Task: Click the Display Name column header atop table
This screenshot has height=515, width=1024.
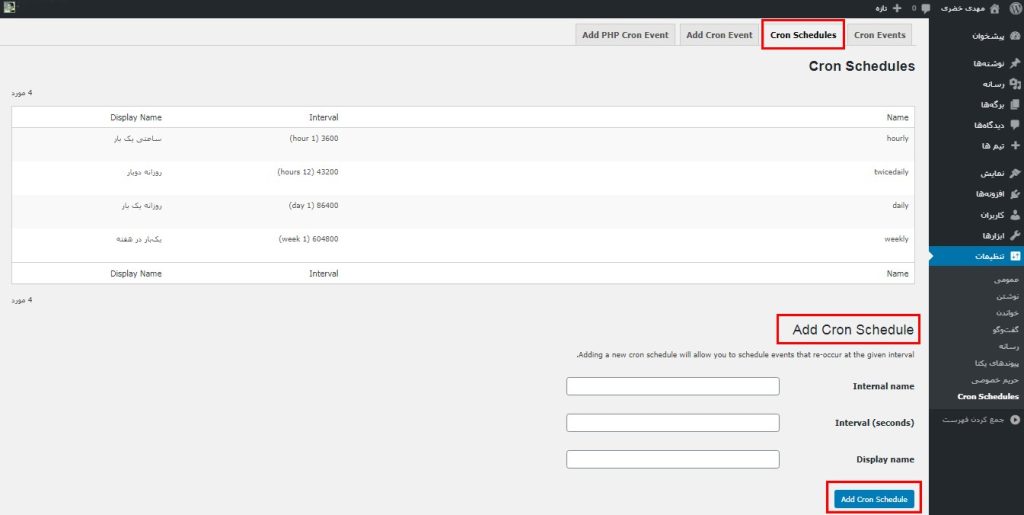Action: (136, 117)
